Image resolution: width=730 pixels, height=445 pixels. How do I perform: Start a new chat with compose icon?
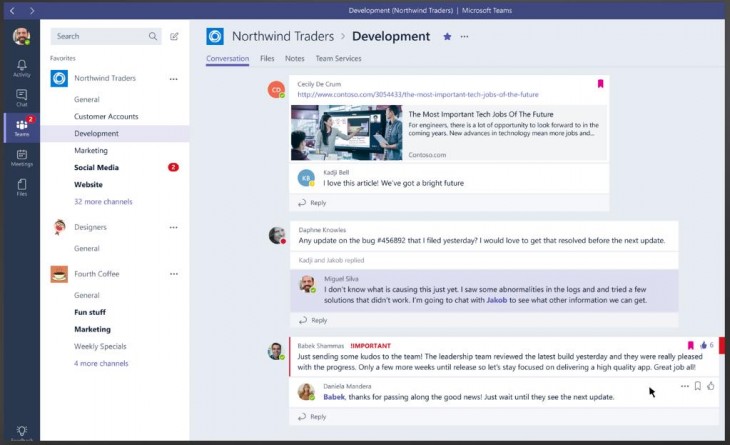(x=174, y=36)
